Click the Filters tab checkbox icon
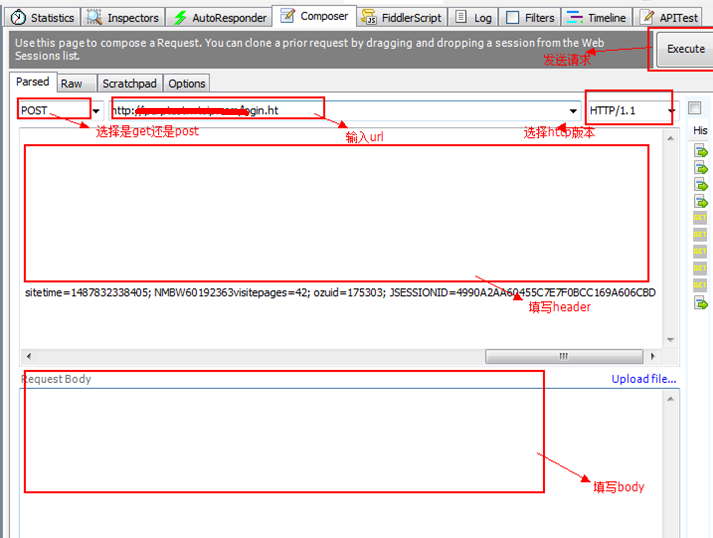The width and height of the screenshot is (713, 538). pyautogui.click(x=512, y=17)
